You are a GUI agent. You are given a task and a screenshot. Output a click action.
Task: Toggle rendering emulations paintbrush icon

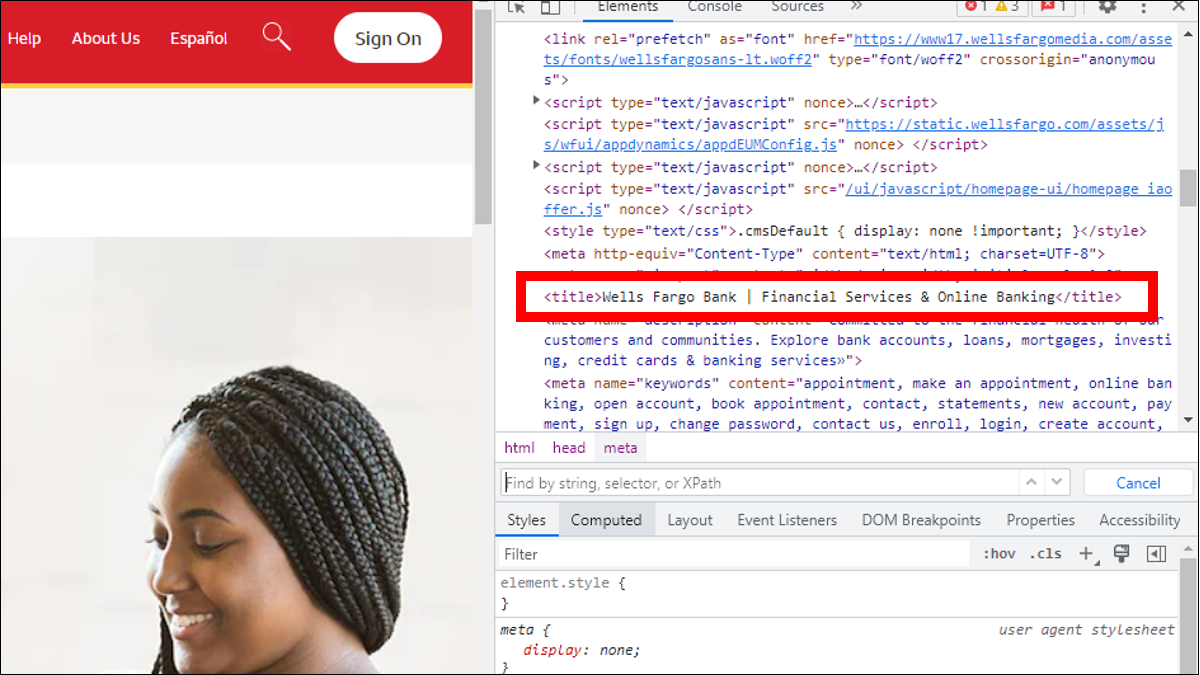tap(1122, 553)
